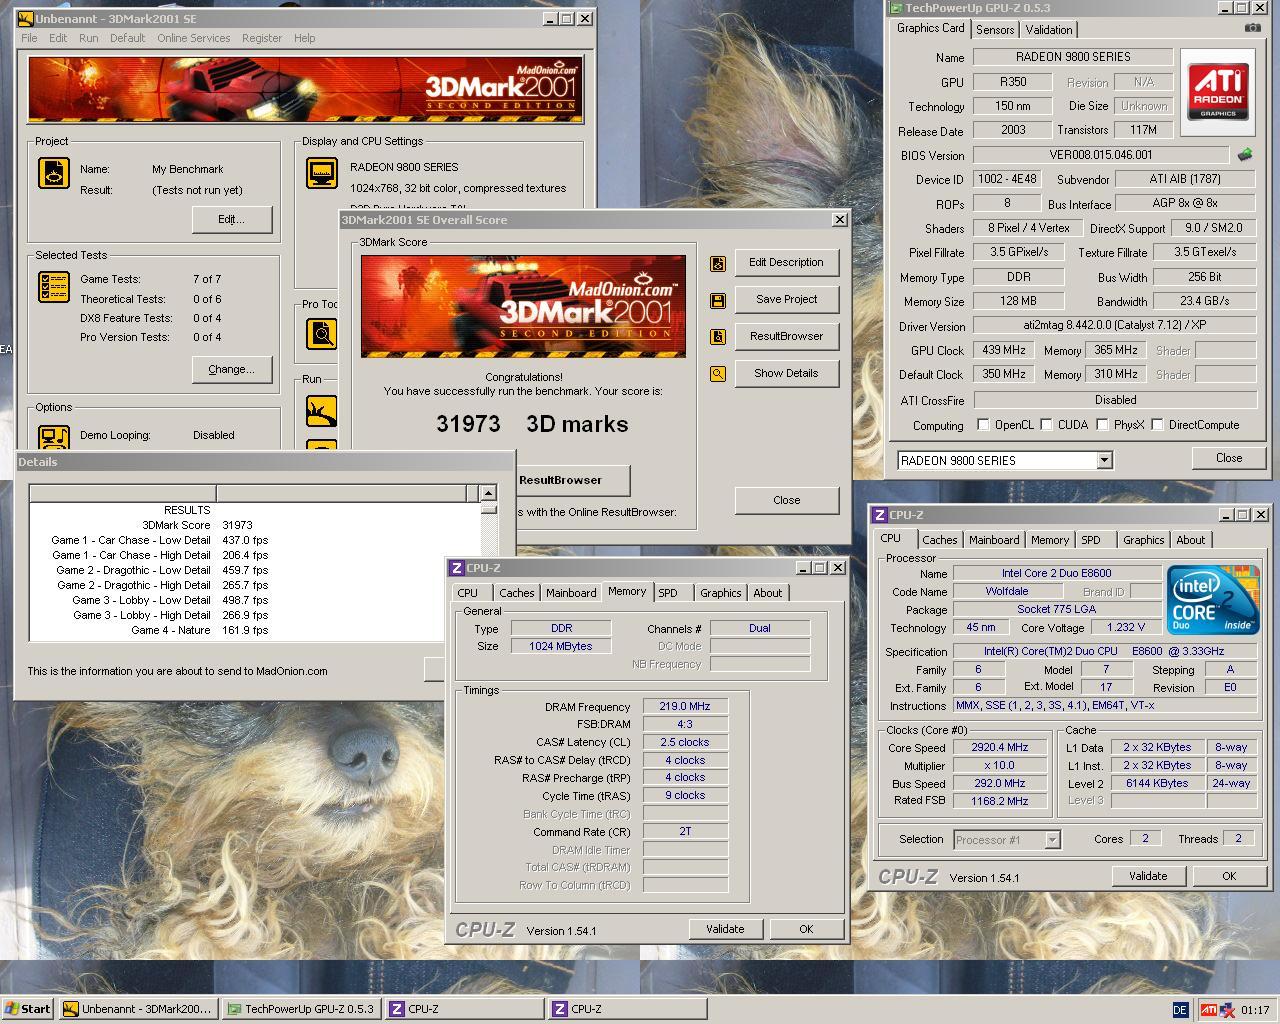Toggle the CUDA checkbox in GPU-Z
This screenshot has height=1024, width=1280.
(1046, 424)
